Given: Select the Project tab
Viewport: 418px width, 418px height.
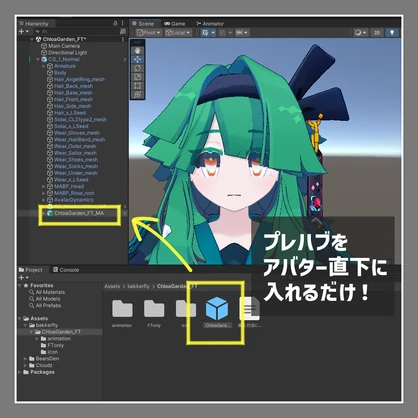Looking at the screenshot, I should (31, 270).
